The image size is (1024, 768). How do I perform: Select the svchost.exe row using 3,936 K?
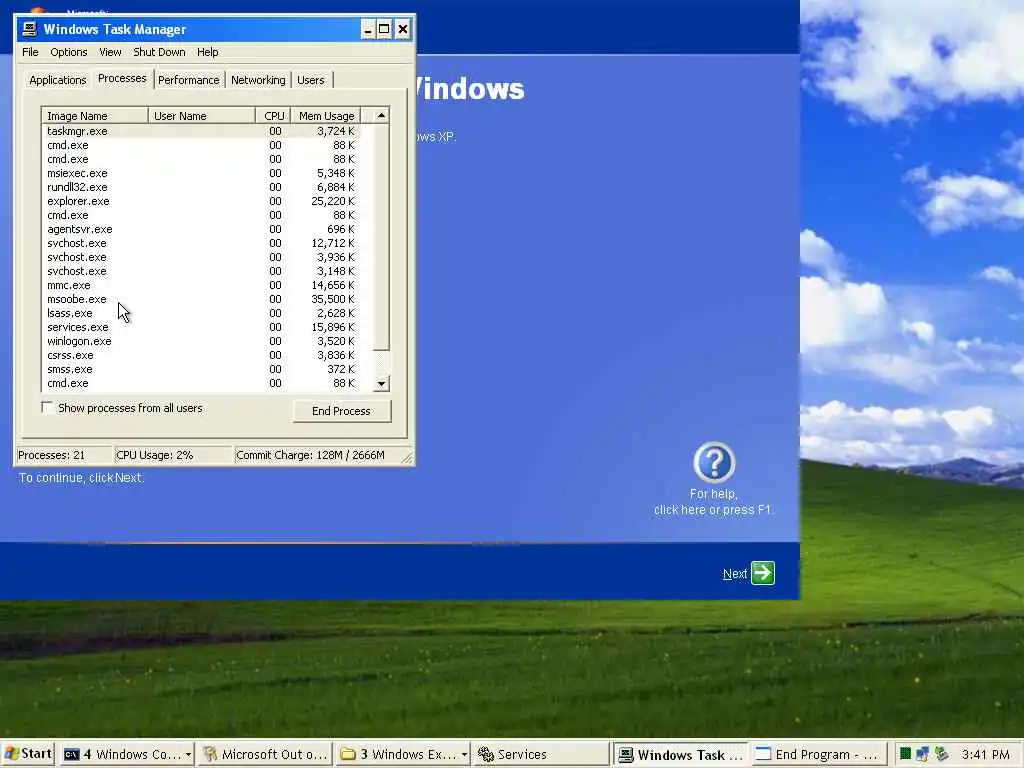201,257
